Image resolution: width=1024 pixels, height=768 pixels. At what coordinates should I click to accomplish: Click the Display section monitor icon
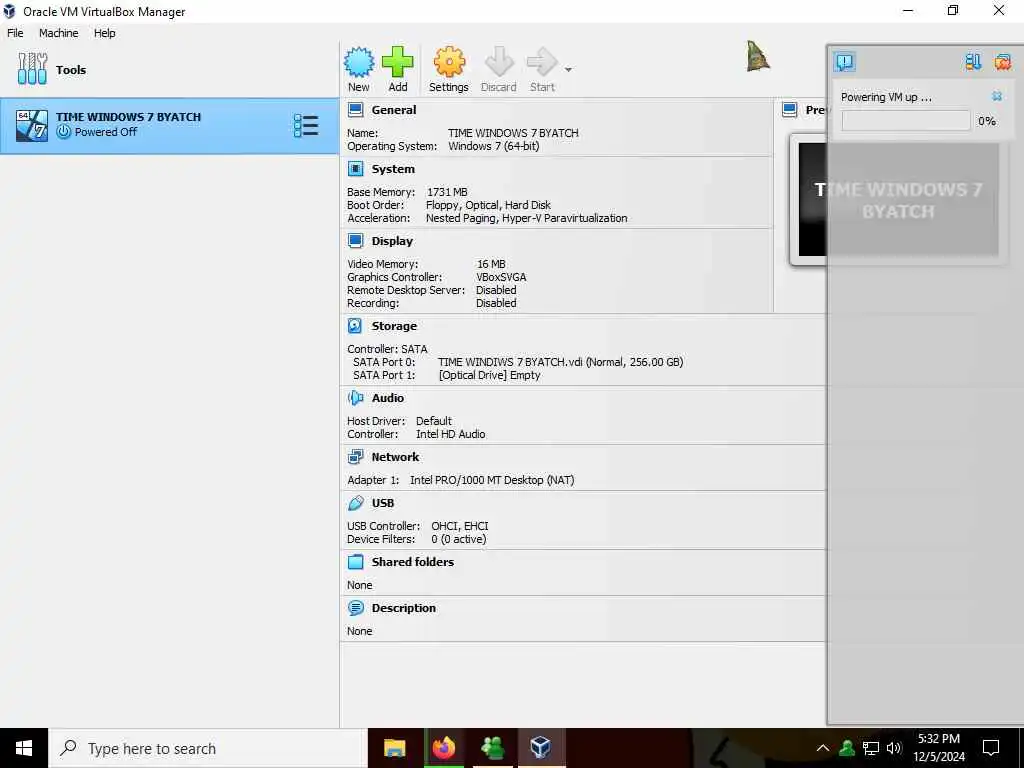pos(355,241)
